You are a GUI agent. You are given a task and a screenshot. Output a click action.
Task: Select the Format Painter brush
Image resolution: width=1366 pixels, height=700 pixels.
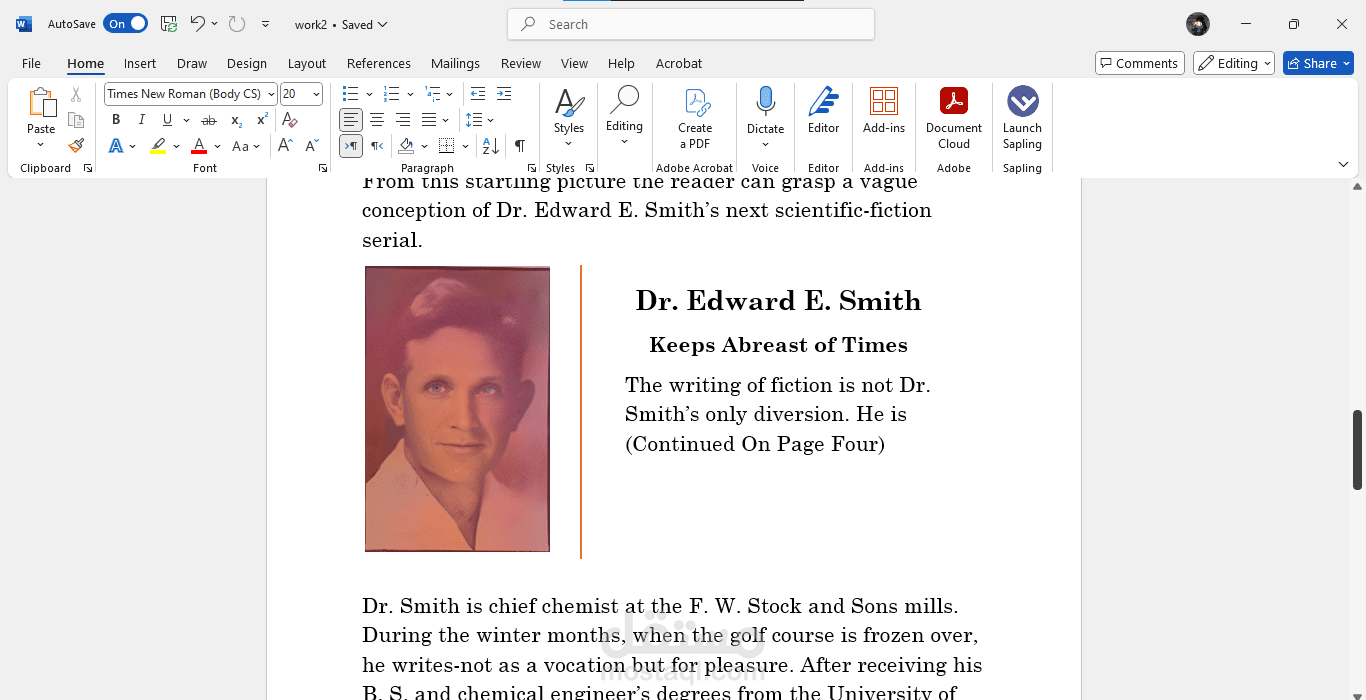(x=76, y=145)
